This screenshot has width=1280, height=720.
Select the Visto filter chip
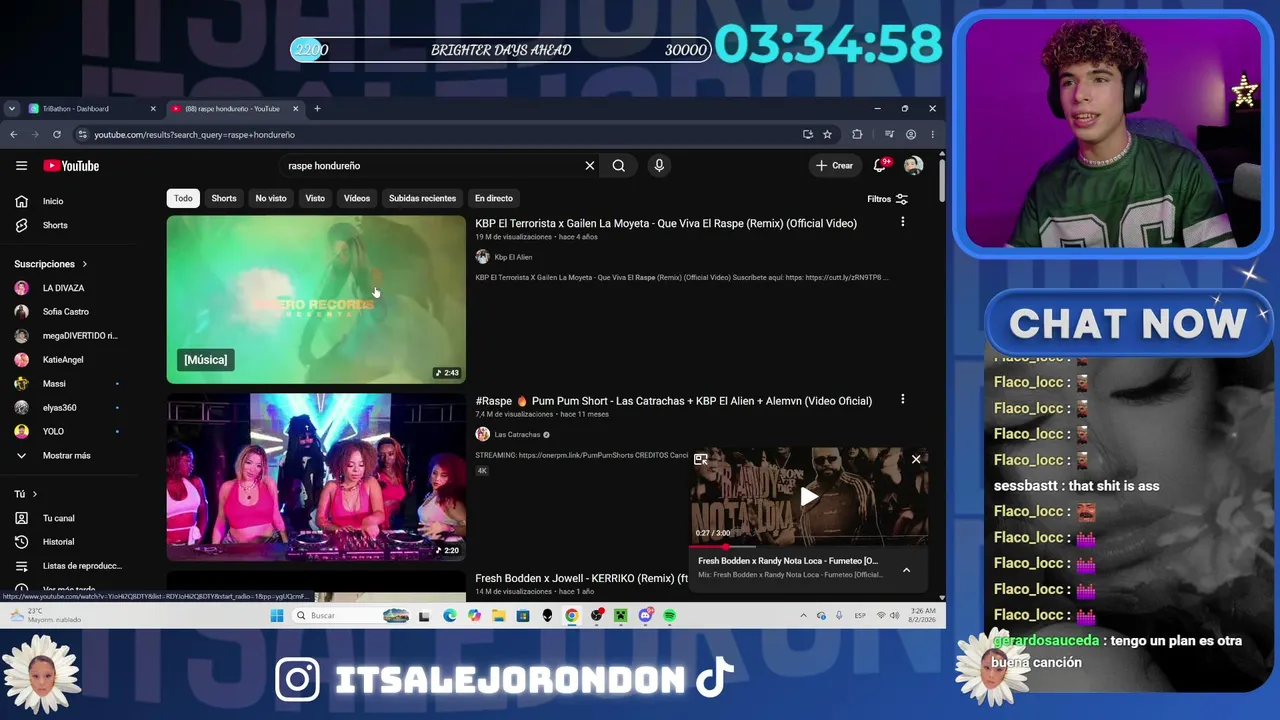315,198
